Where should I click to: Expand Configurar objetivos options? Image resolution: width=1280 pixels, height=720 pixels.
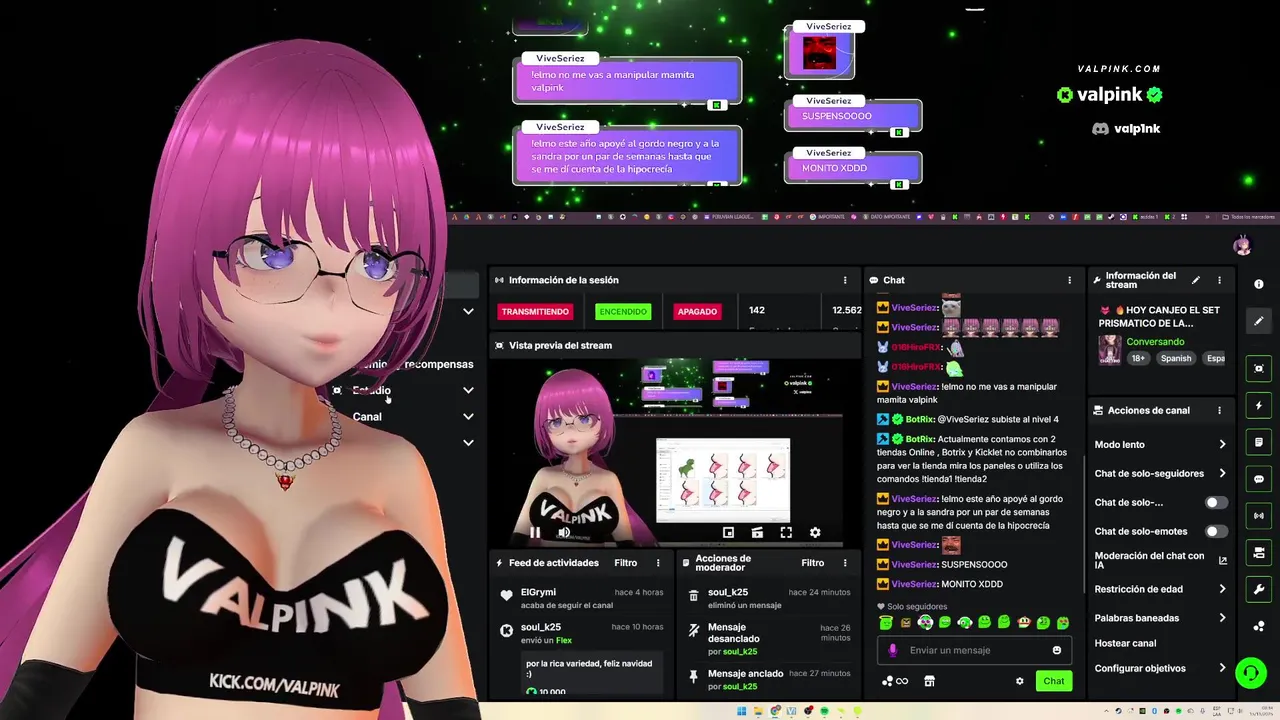click(x=1222, y=668)
